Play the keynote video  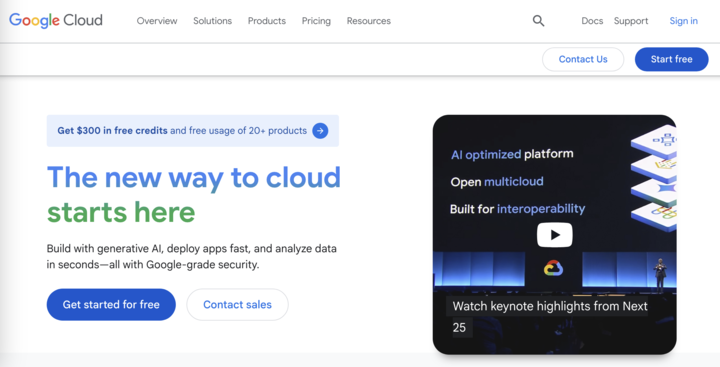pos(554,235)
